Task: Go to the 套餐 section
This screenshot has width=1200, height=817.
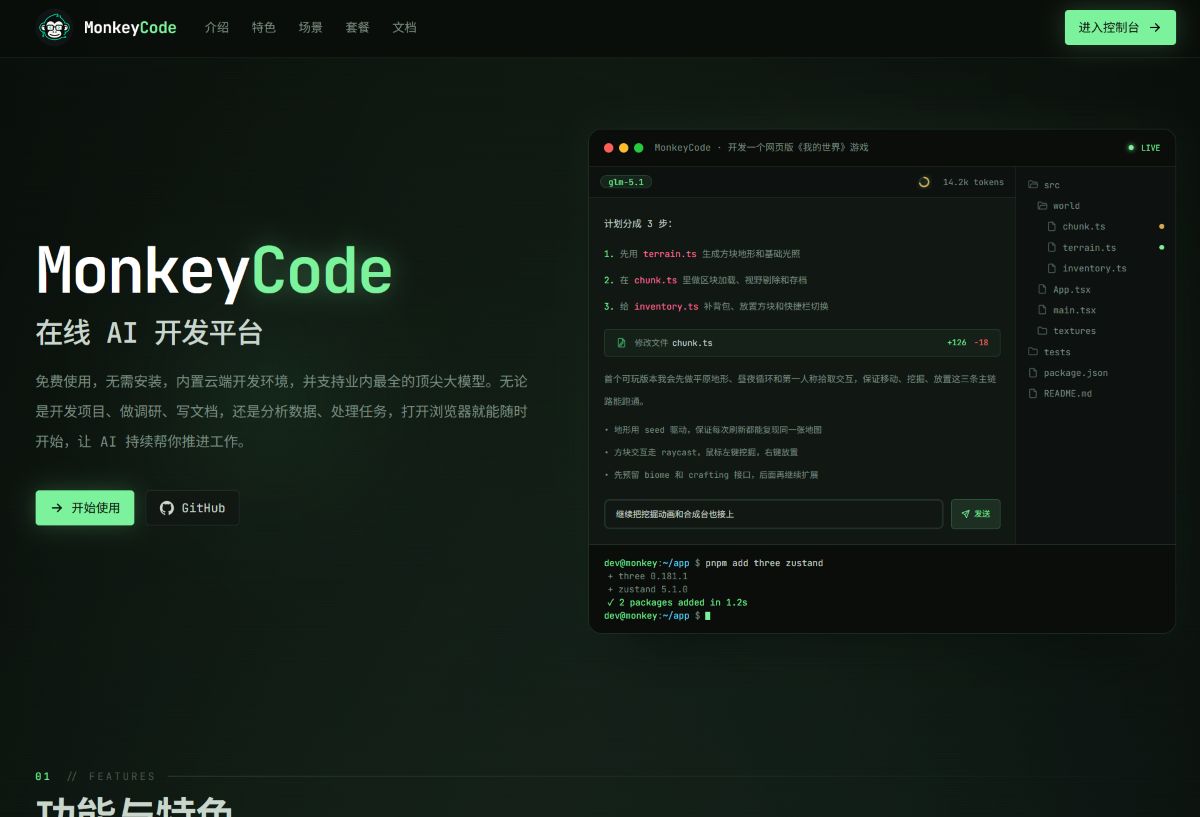Action: 358,28
